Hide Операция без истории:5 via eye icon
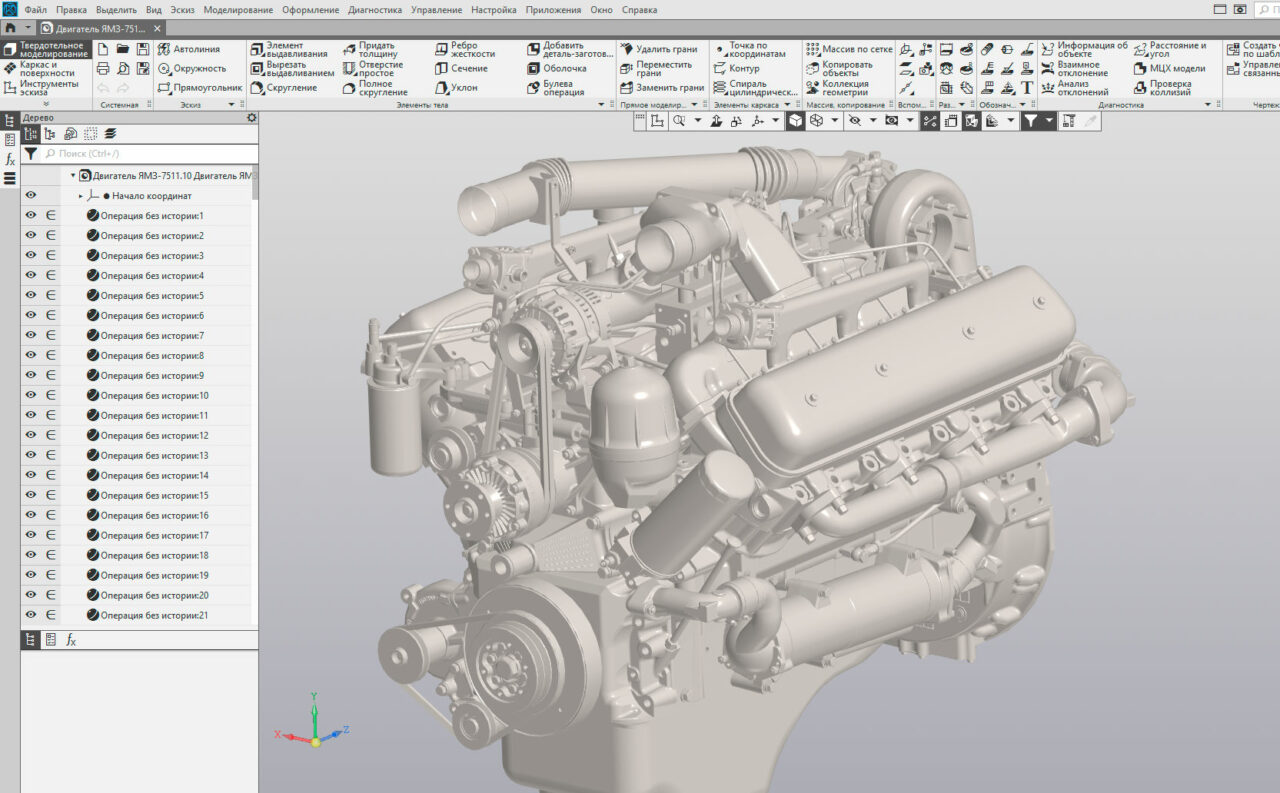 [31, 296]
